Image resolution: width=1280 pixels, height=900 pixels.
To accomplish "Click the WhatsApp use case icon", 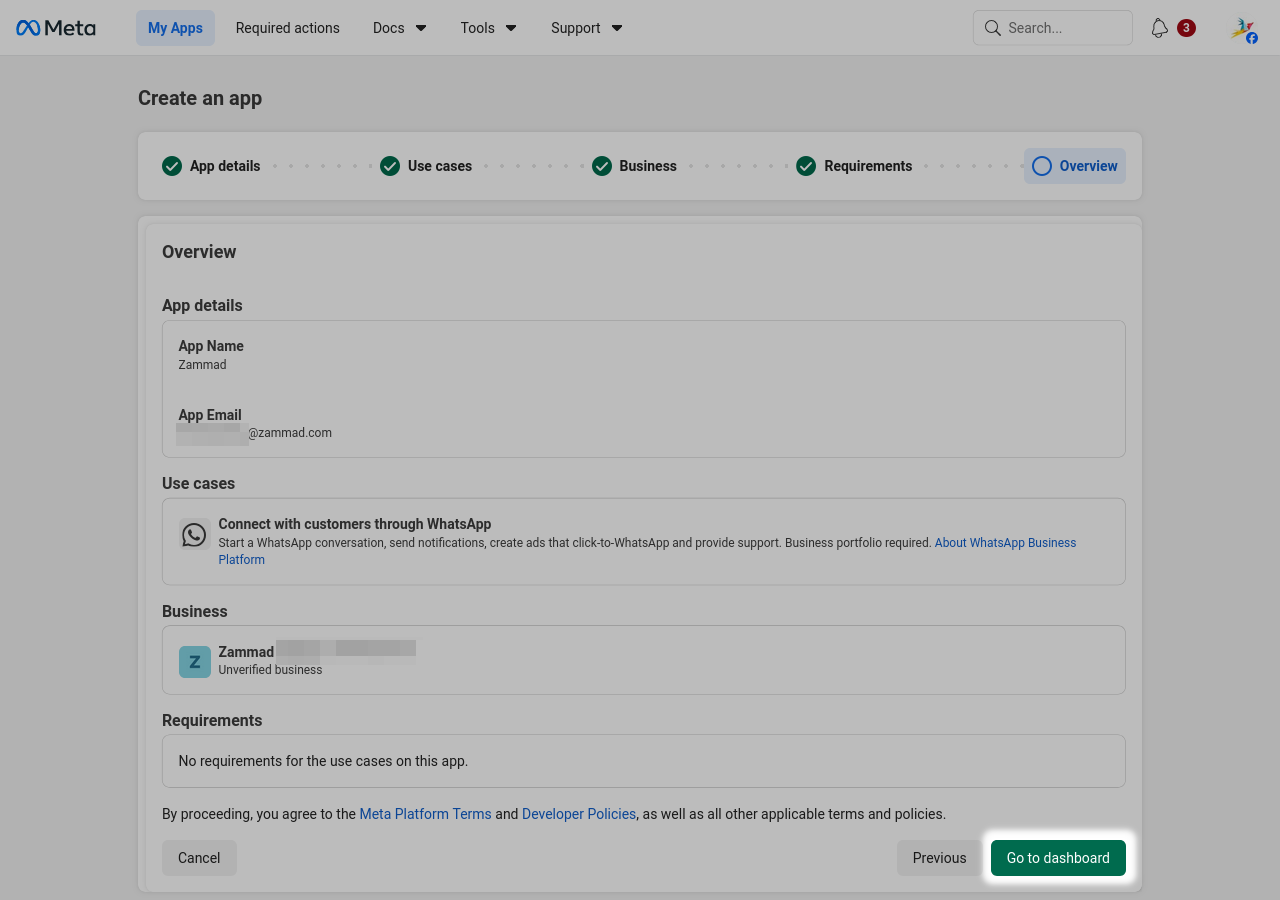I will point(194,534).
